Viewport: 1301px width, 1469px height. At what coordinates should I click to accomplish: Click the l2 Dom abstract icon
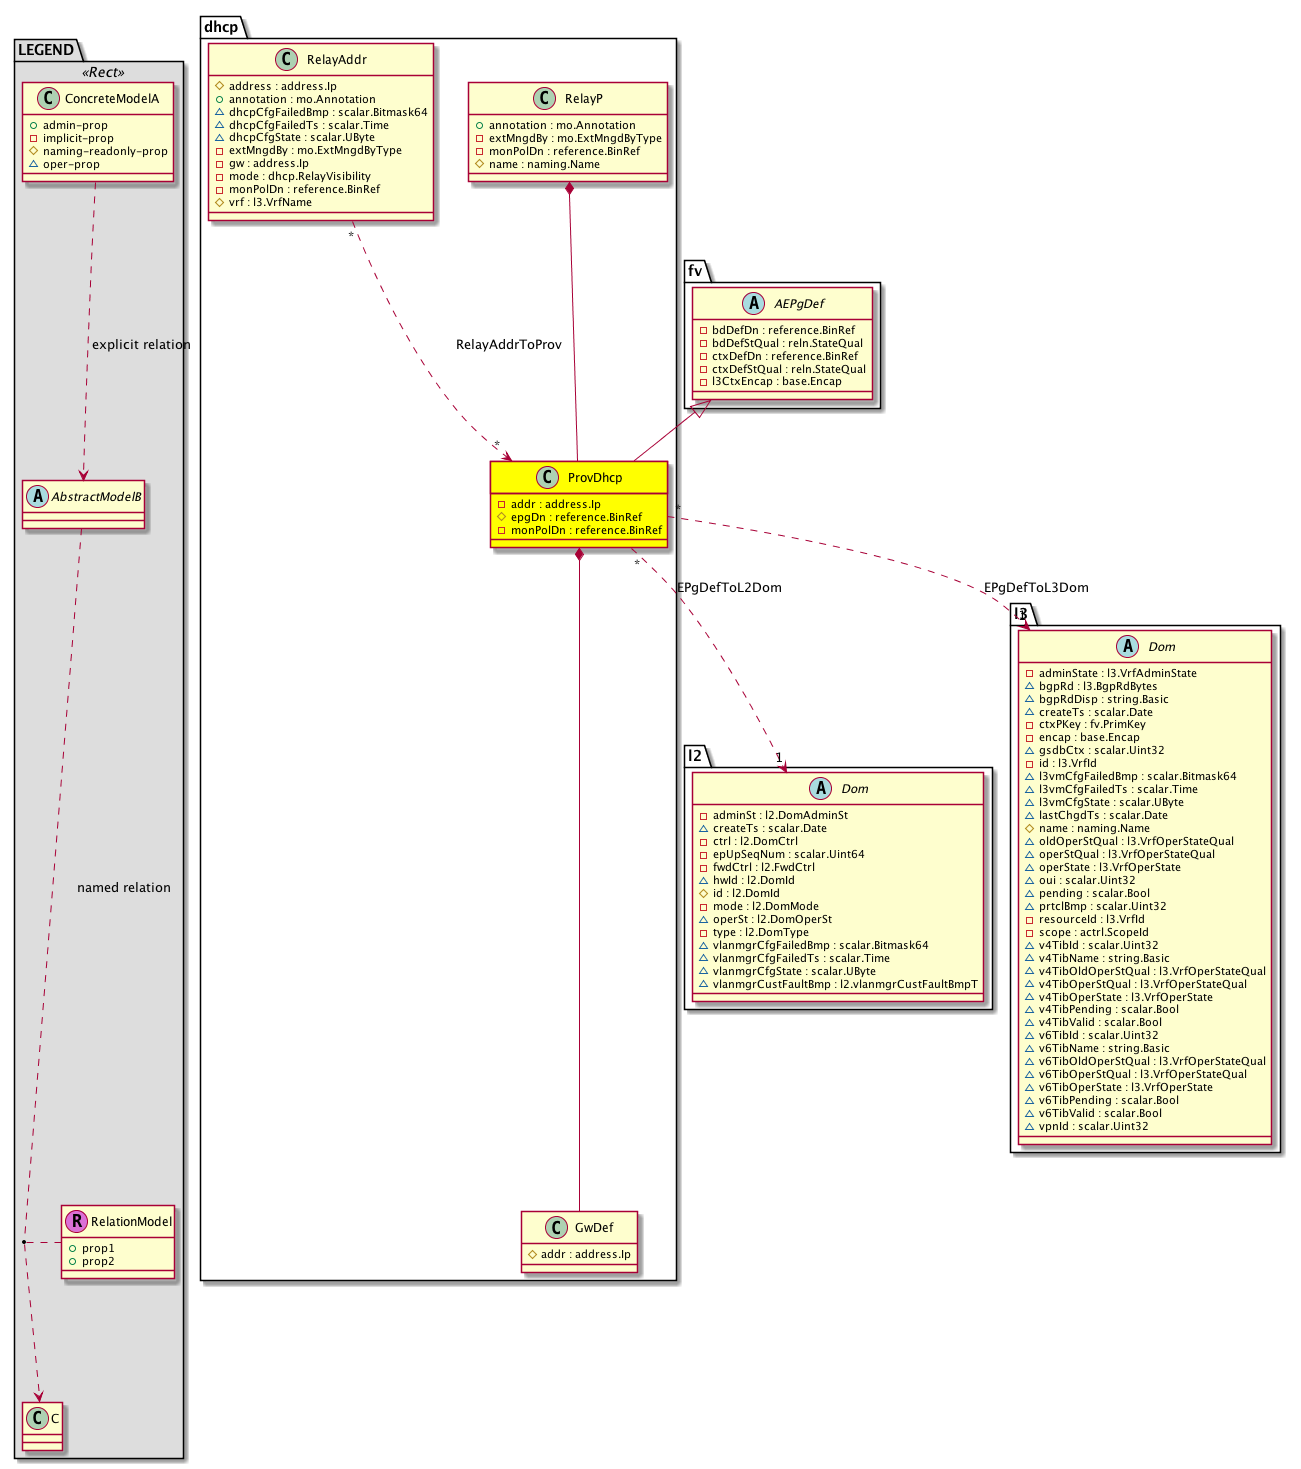click(821, 789)
